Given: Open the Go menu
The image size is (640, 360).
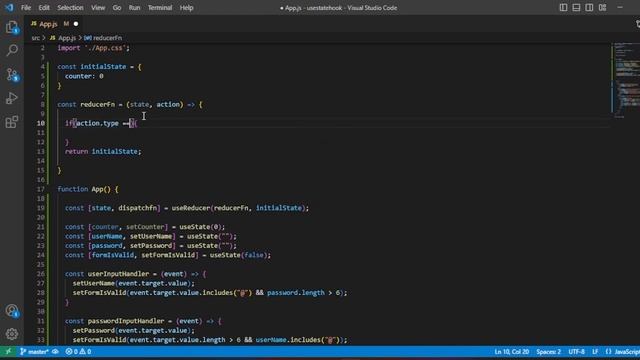Looking at the screenshot, I should [117, 7].
